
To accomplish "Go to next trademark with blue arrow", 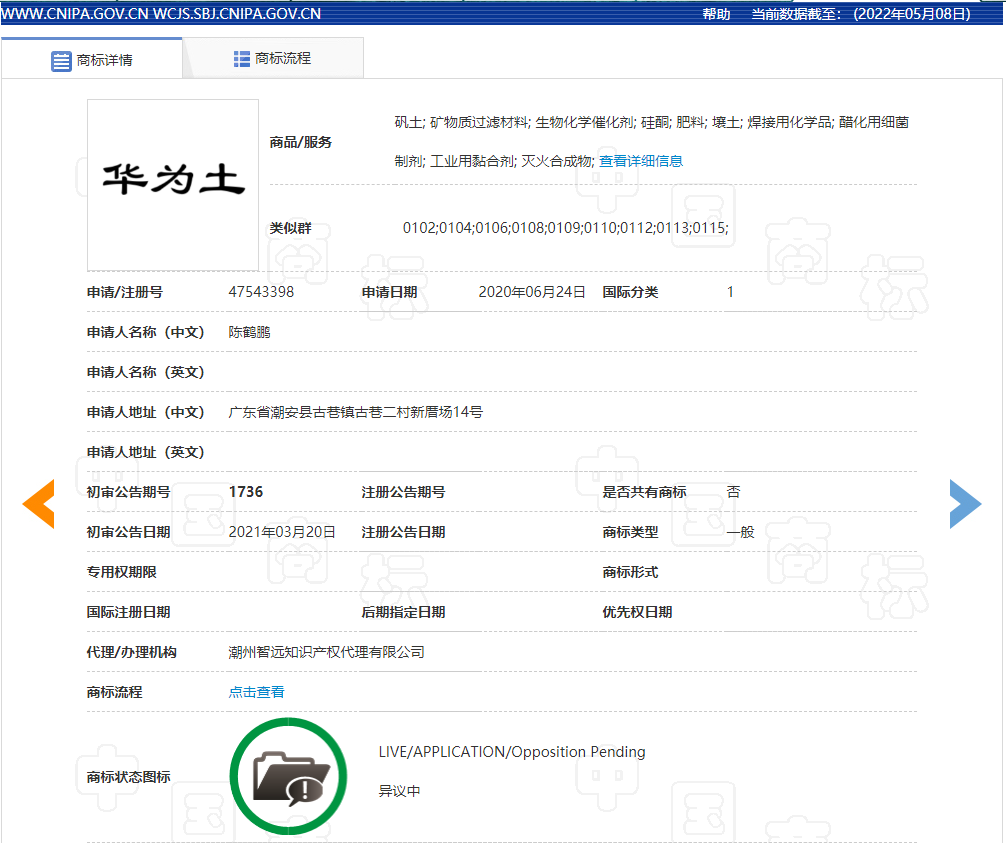I will (x=965, y=504).
